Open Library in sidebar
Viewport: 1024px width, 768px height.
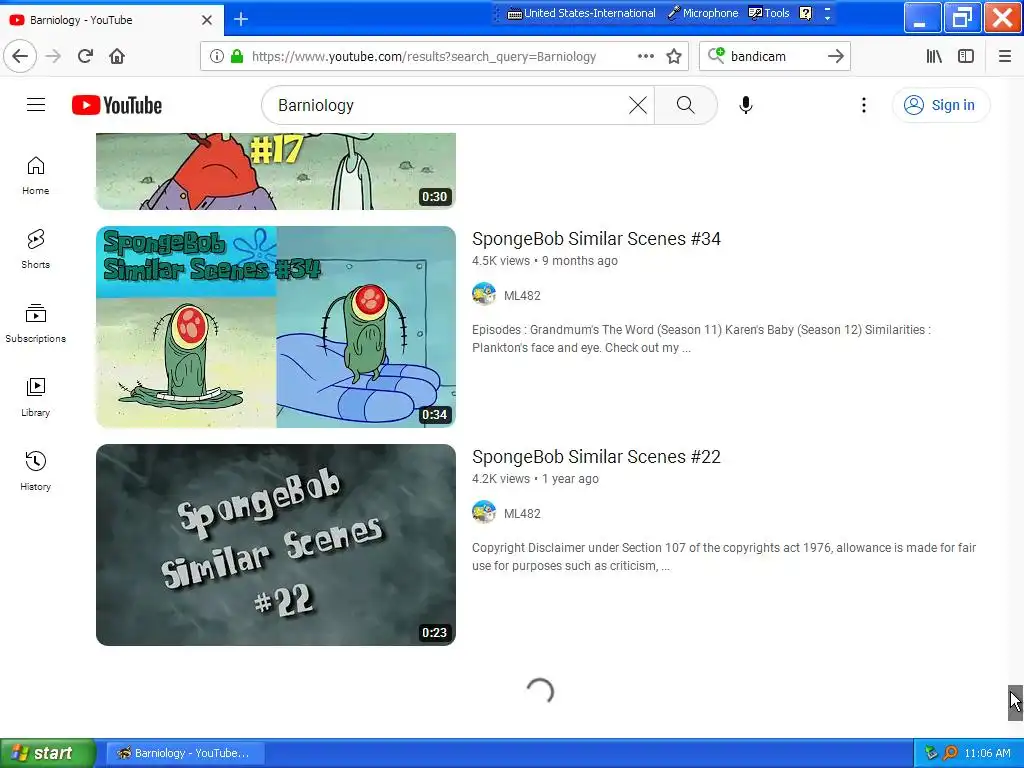coord(35,397)
